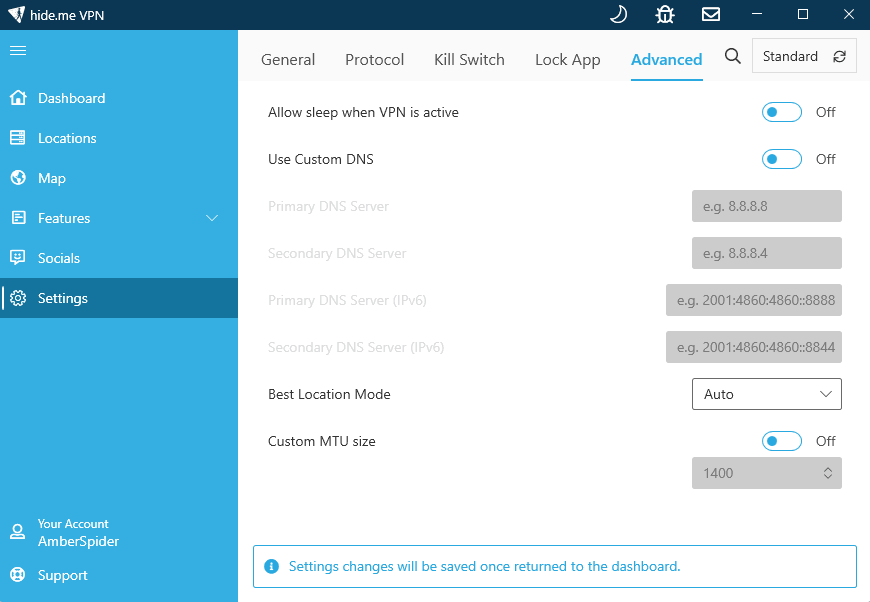870x602 pixels.
Task: Open the Standard mode selector
Action: [790, 56]
